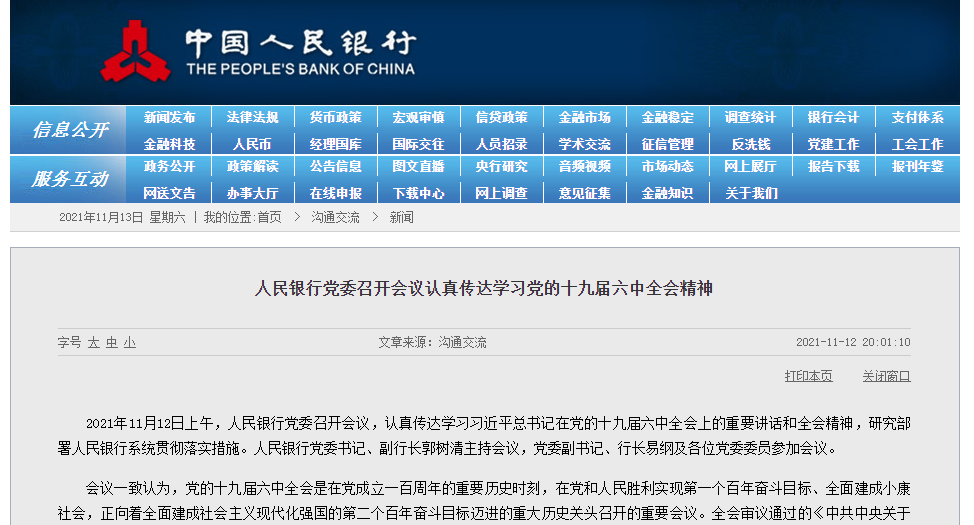Open 国际交往 section
Screen dimensions: 974x525
pos(419,144)
